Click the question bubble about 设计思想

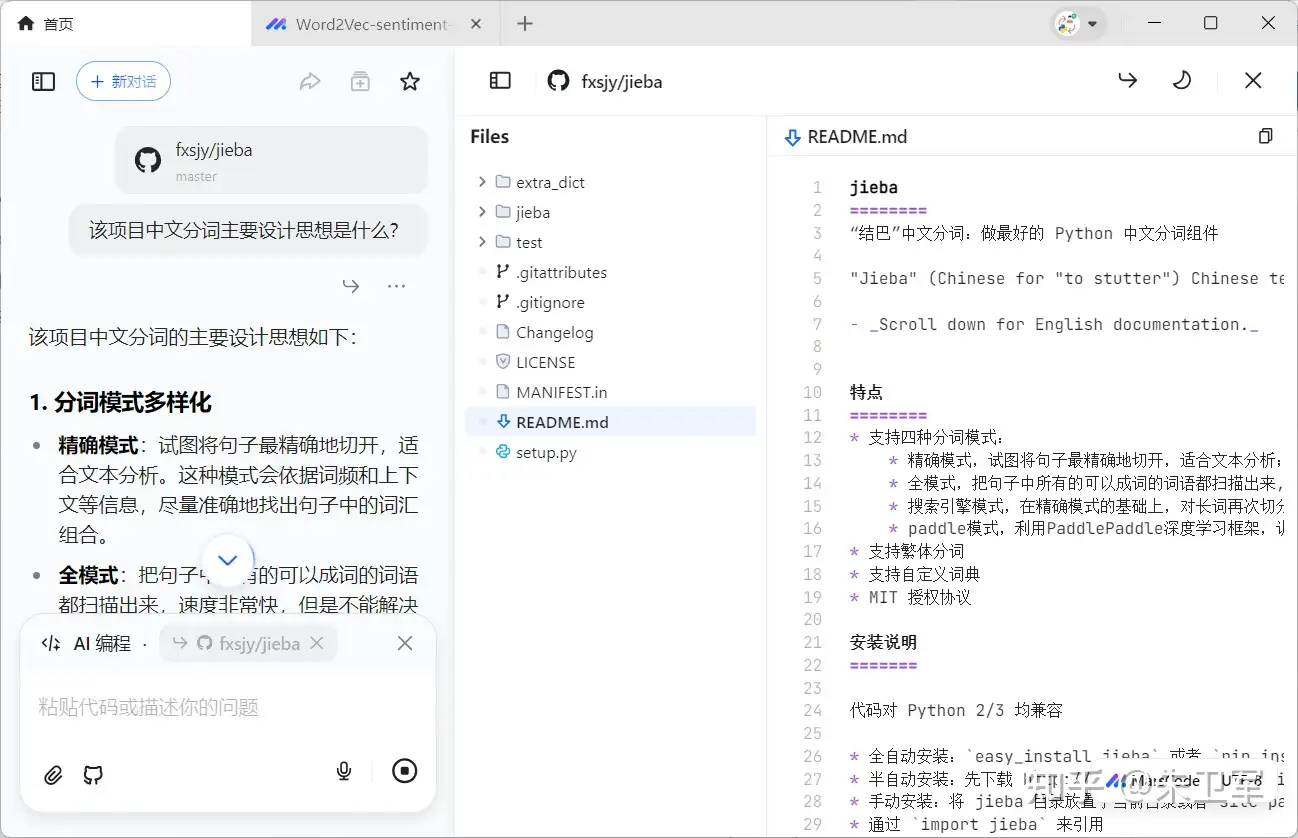pos(248,230)
